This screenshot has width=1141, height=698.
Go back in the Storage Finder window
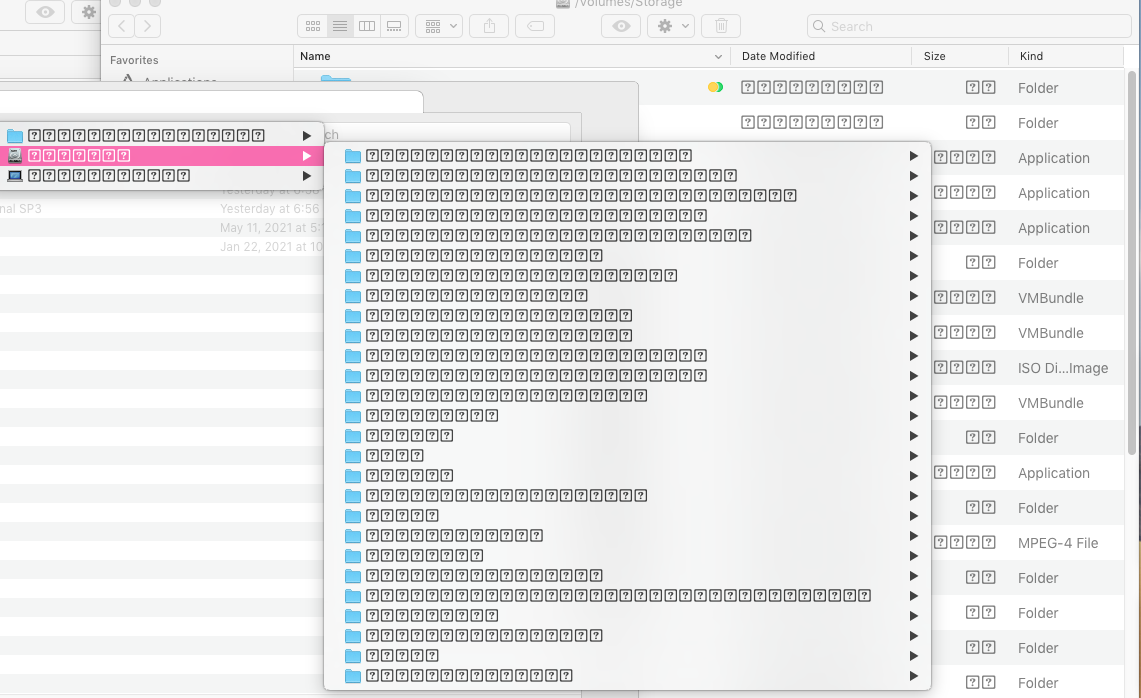coord(122,26)
